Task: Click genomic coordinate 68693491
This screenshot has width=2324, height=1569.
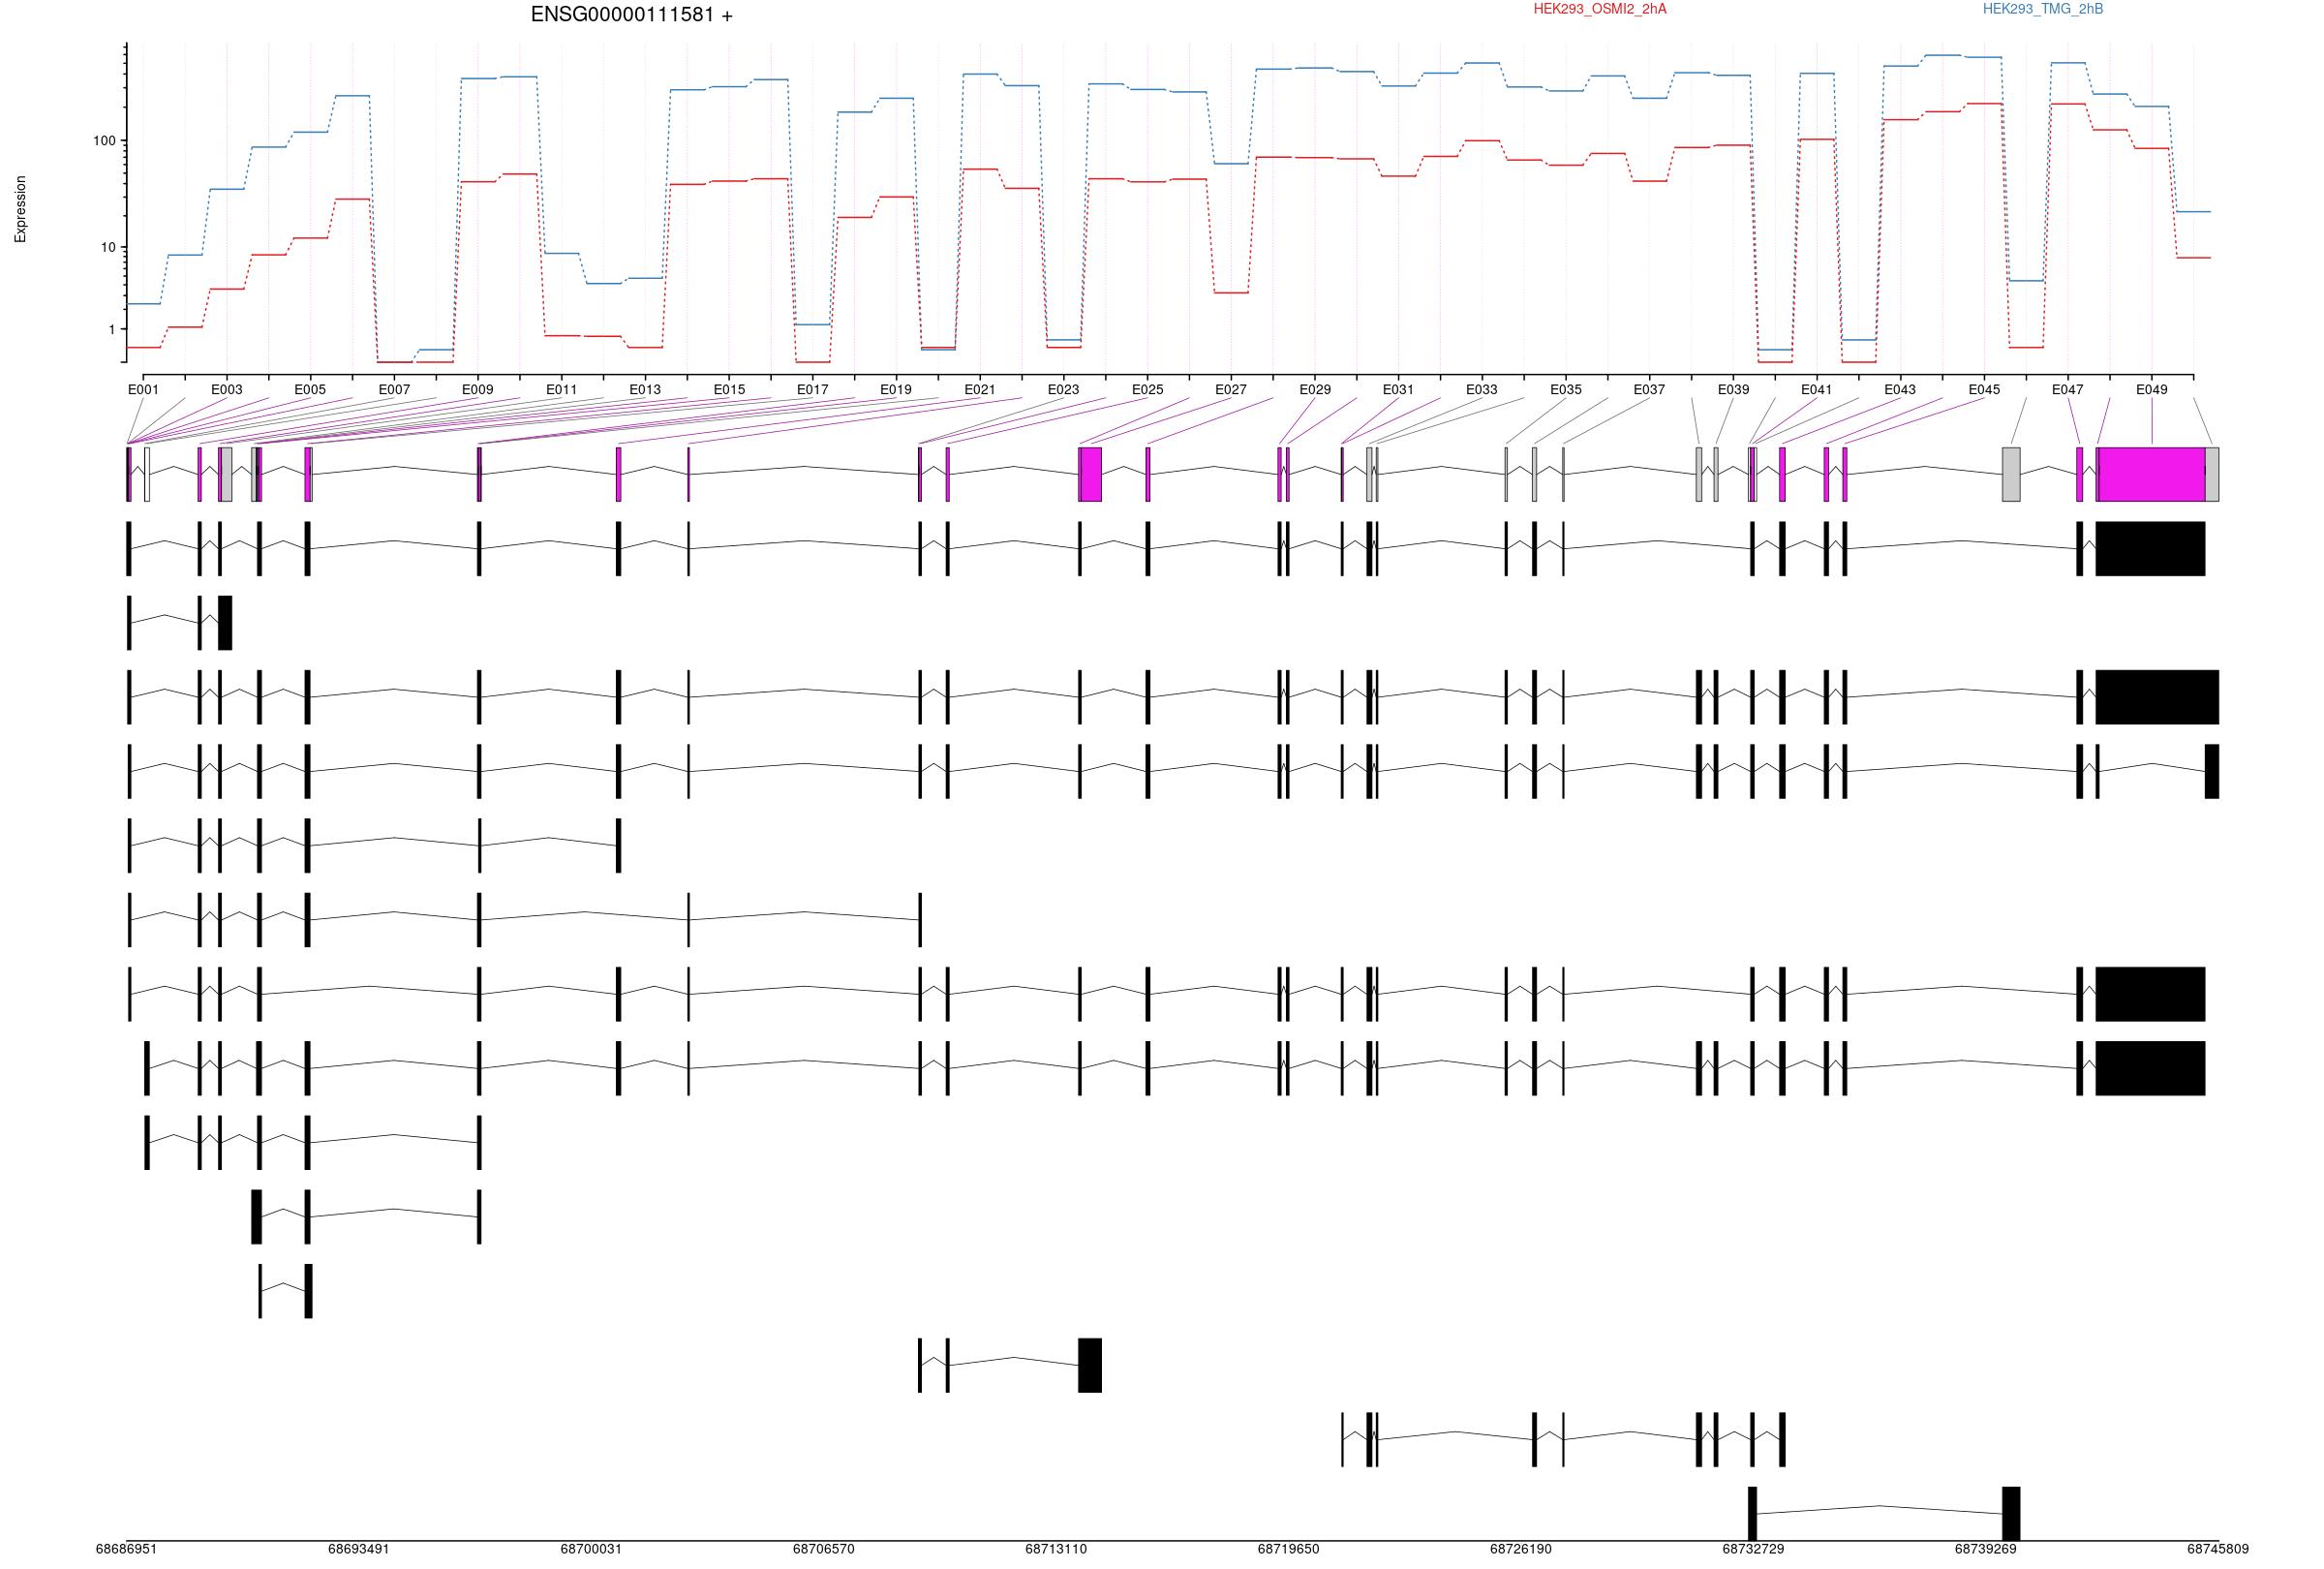Action: point(359,1549)
